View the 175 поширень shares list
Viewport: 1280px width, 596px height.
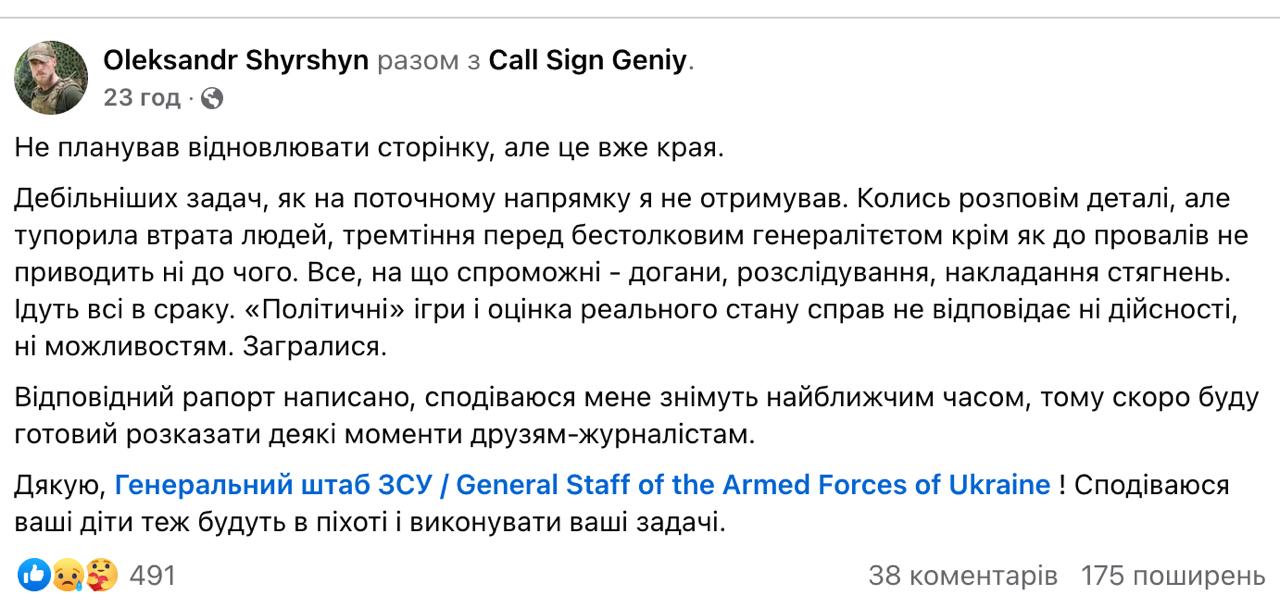(x=1173, y=575)
